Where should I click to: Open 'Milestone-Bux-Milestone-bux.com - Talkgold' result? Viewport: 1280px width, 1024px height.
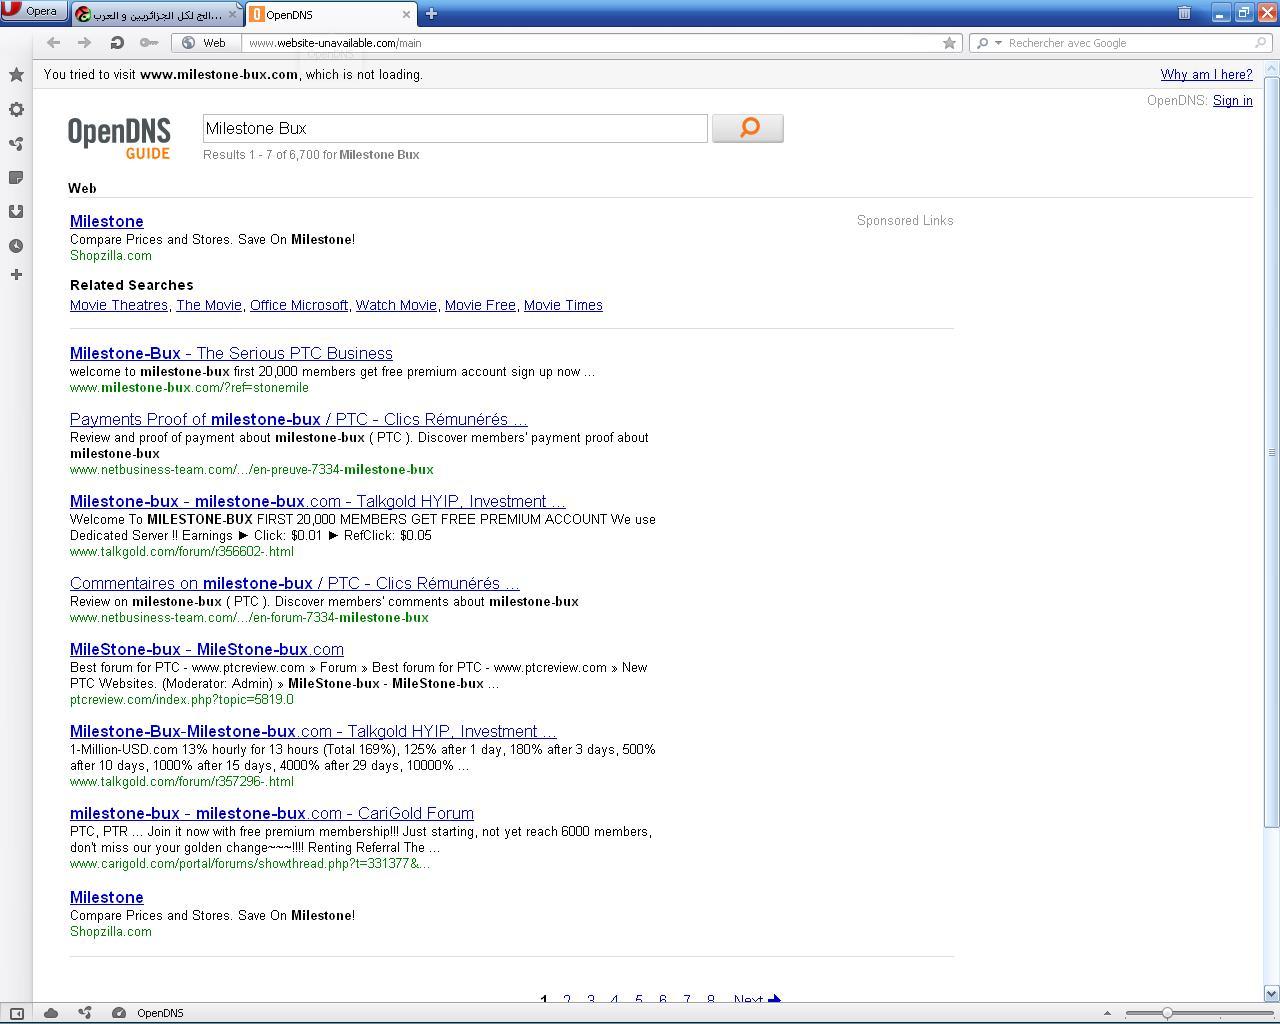click(313, 731)
